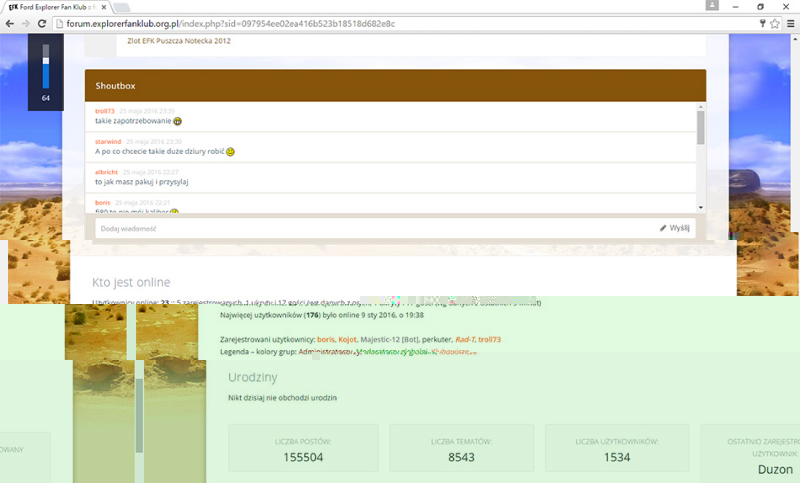800x483 pixels.
Task: Open the Zlot EFK Puszcza Notecka 2012 link
Action: 179,41
